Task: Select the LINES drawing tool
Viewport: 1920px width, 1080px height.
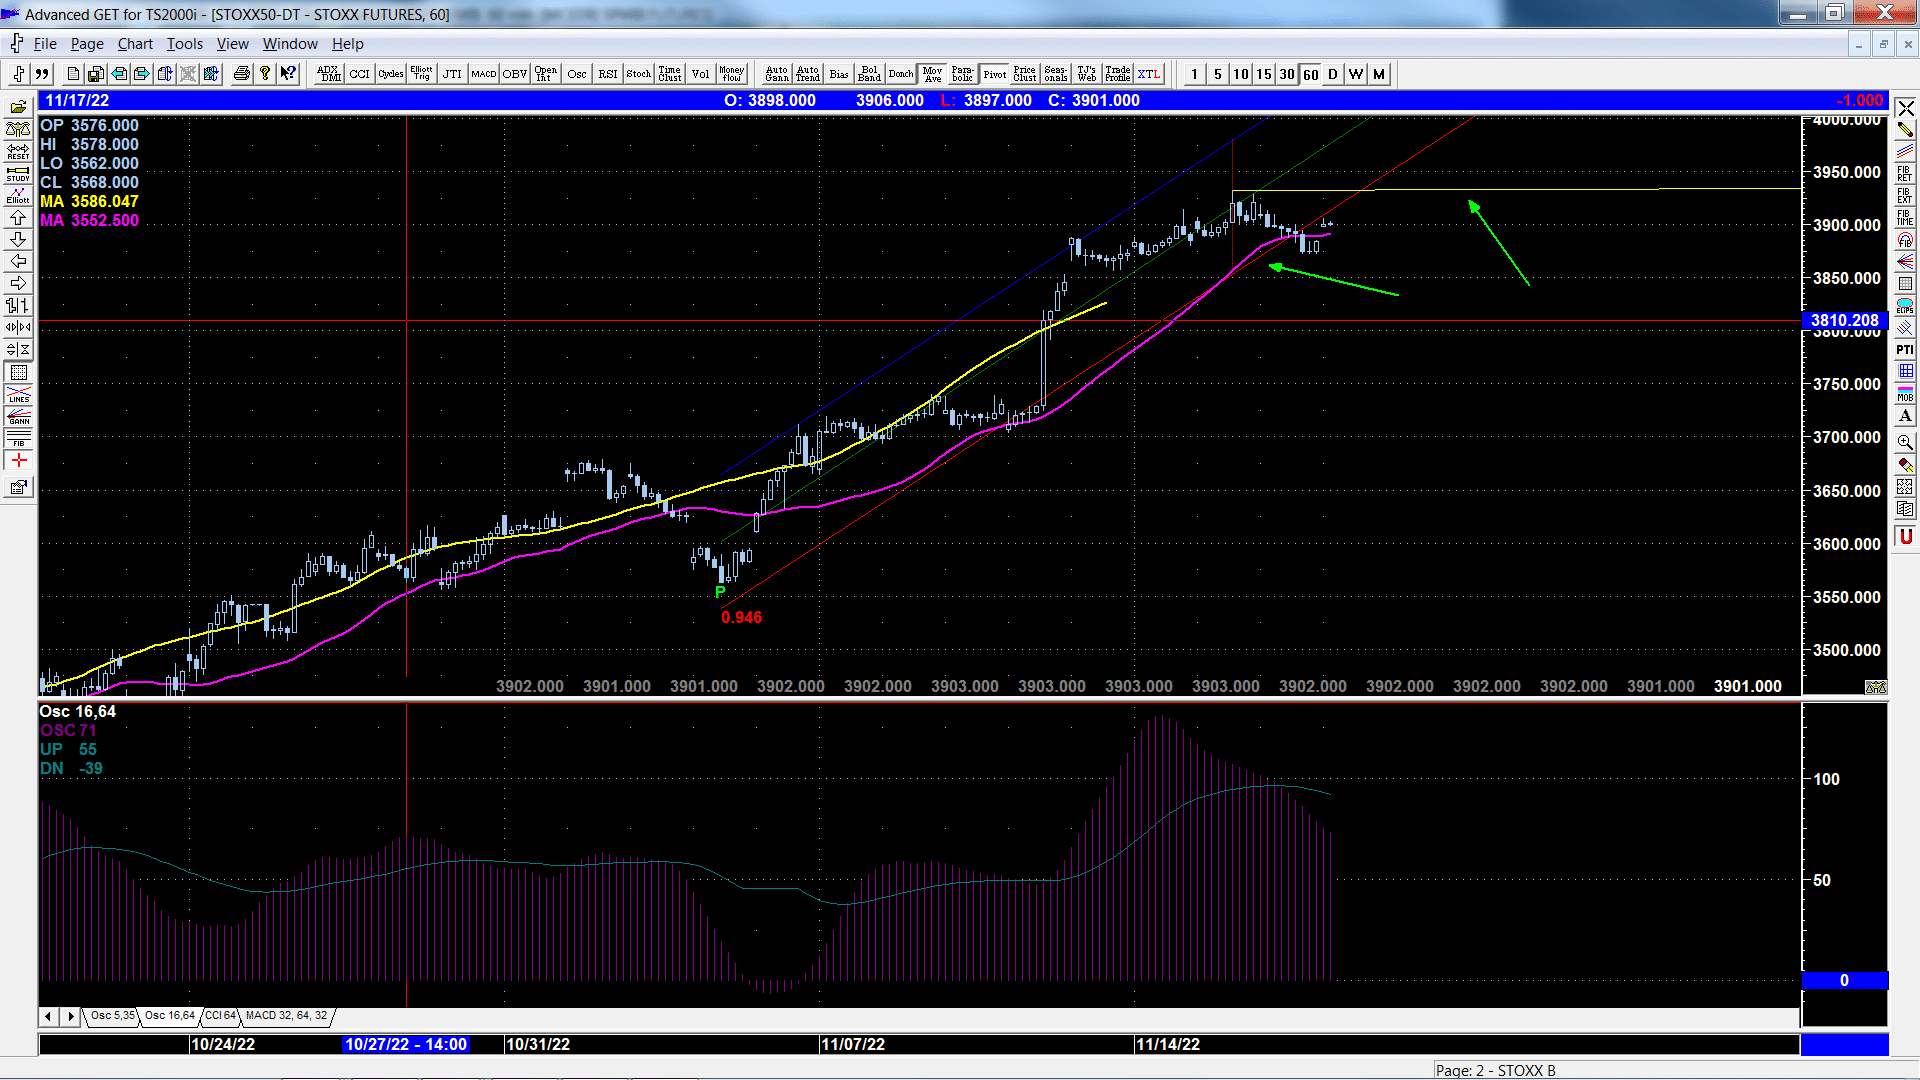Action: (x=18, y=394)
